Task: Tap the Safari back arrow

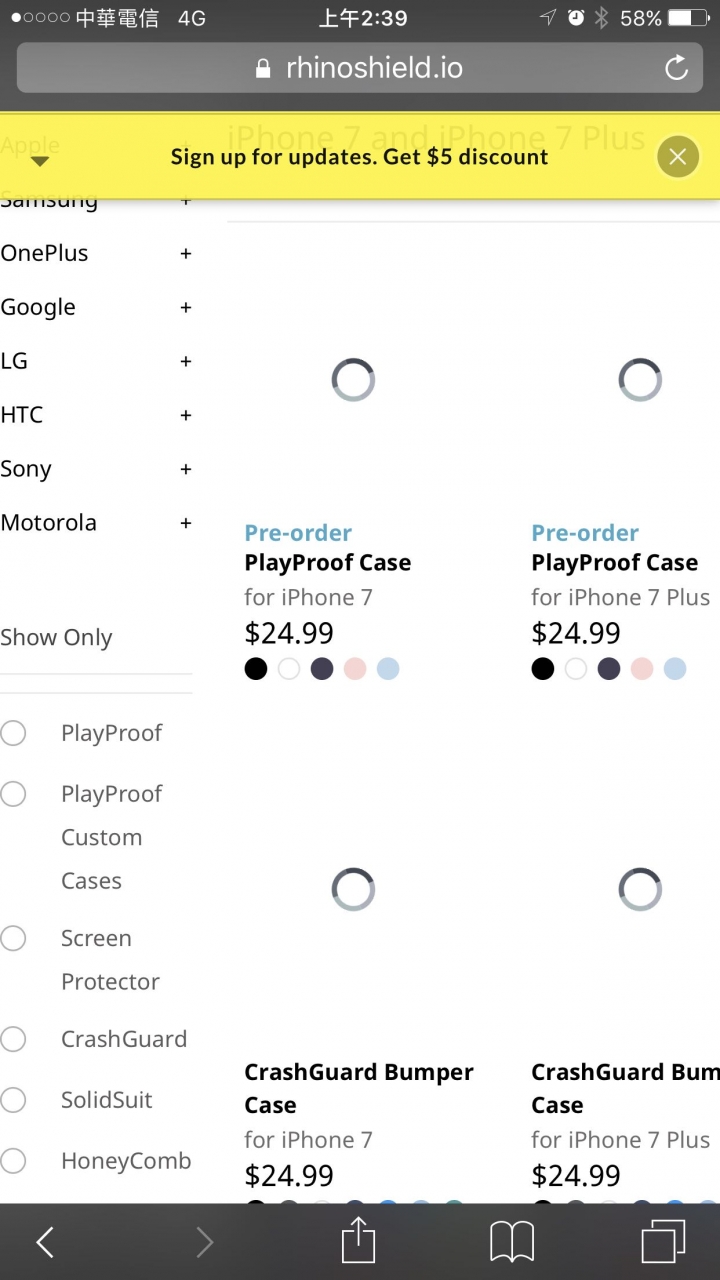Action: (x=44, y=1242)
